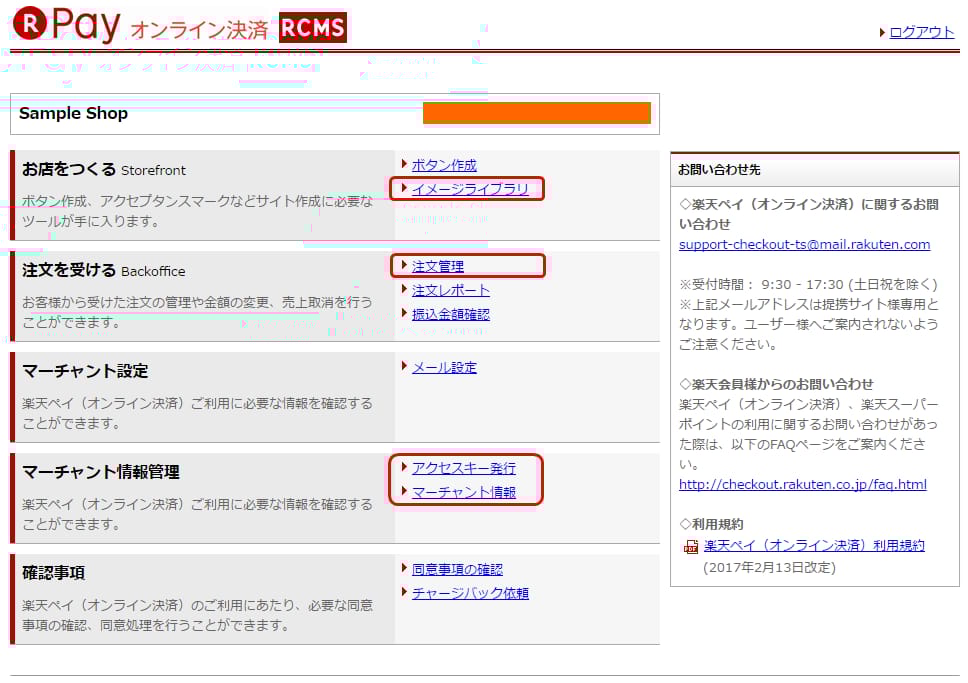Click the マーチャント情報管理 heading
Screen dimensions: 968x683
pos(101,472)
